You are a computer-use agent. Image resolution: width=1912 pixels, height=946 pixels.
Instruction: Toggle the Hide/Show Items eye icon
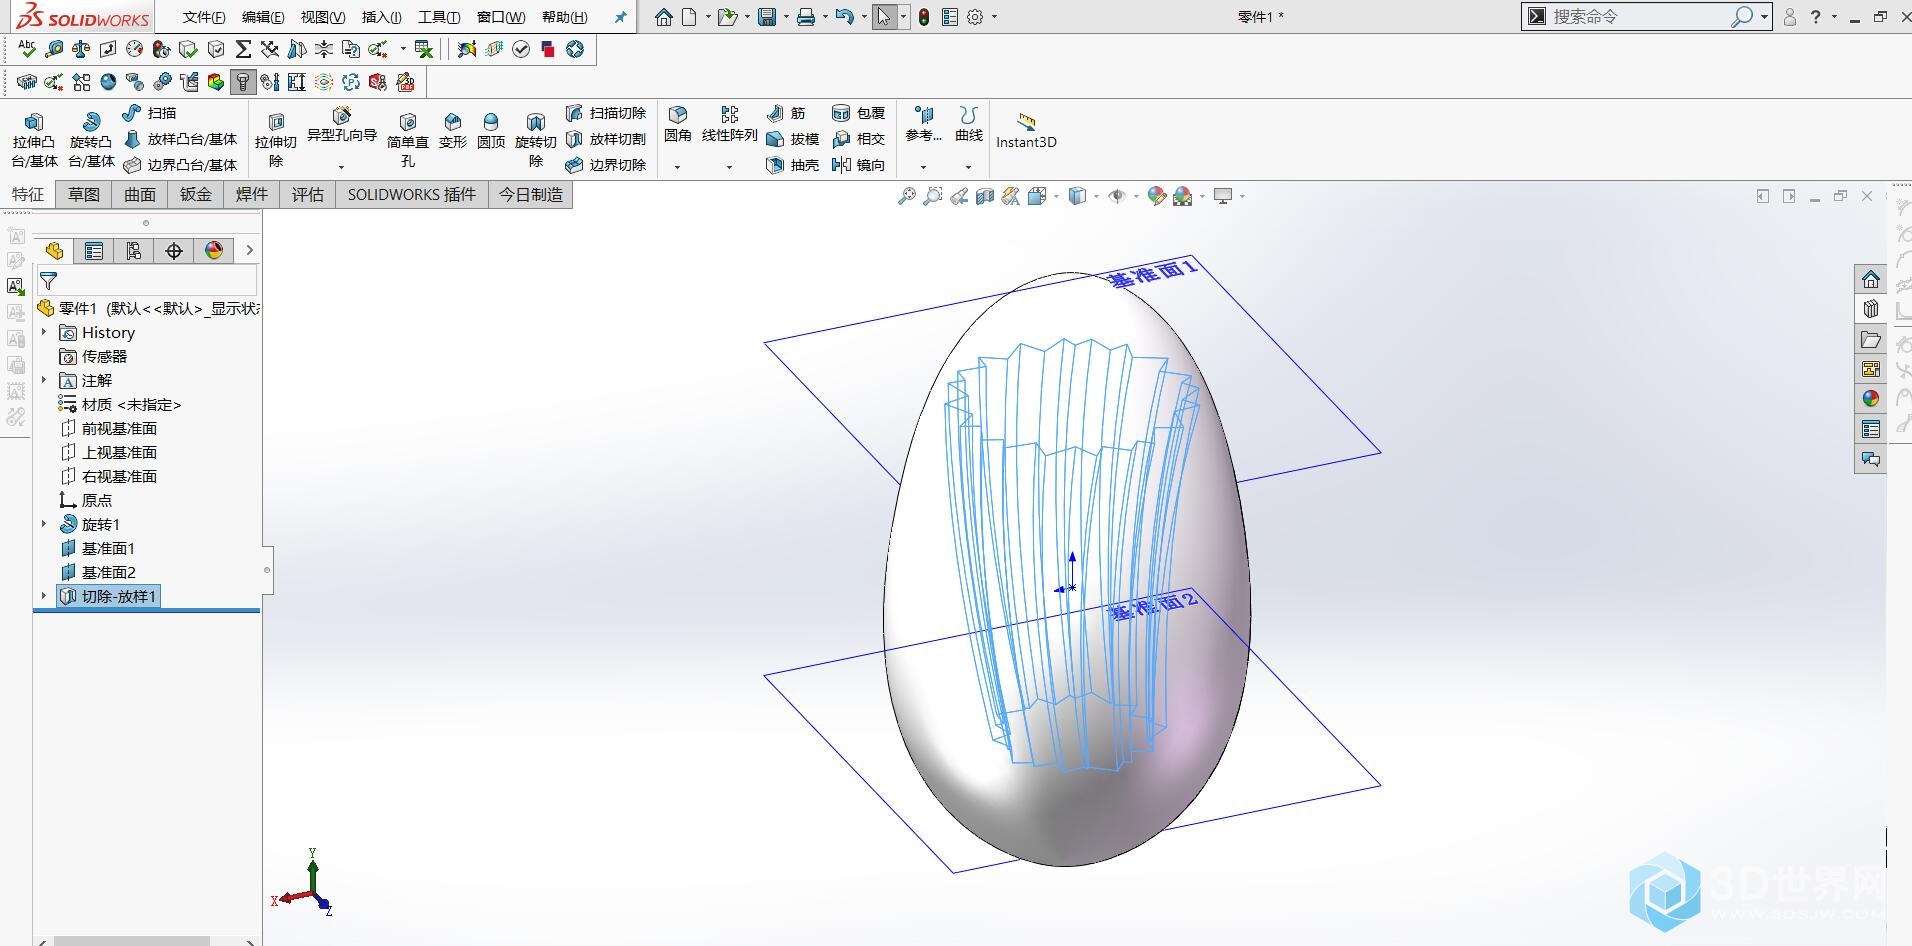[x=1117, y=196]
